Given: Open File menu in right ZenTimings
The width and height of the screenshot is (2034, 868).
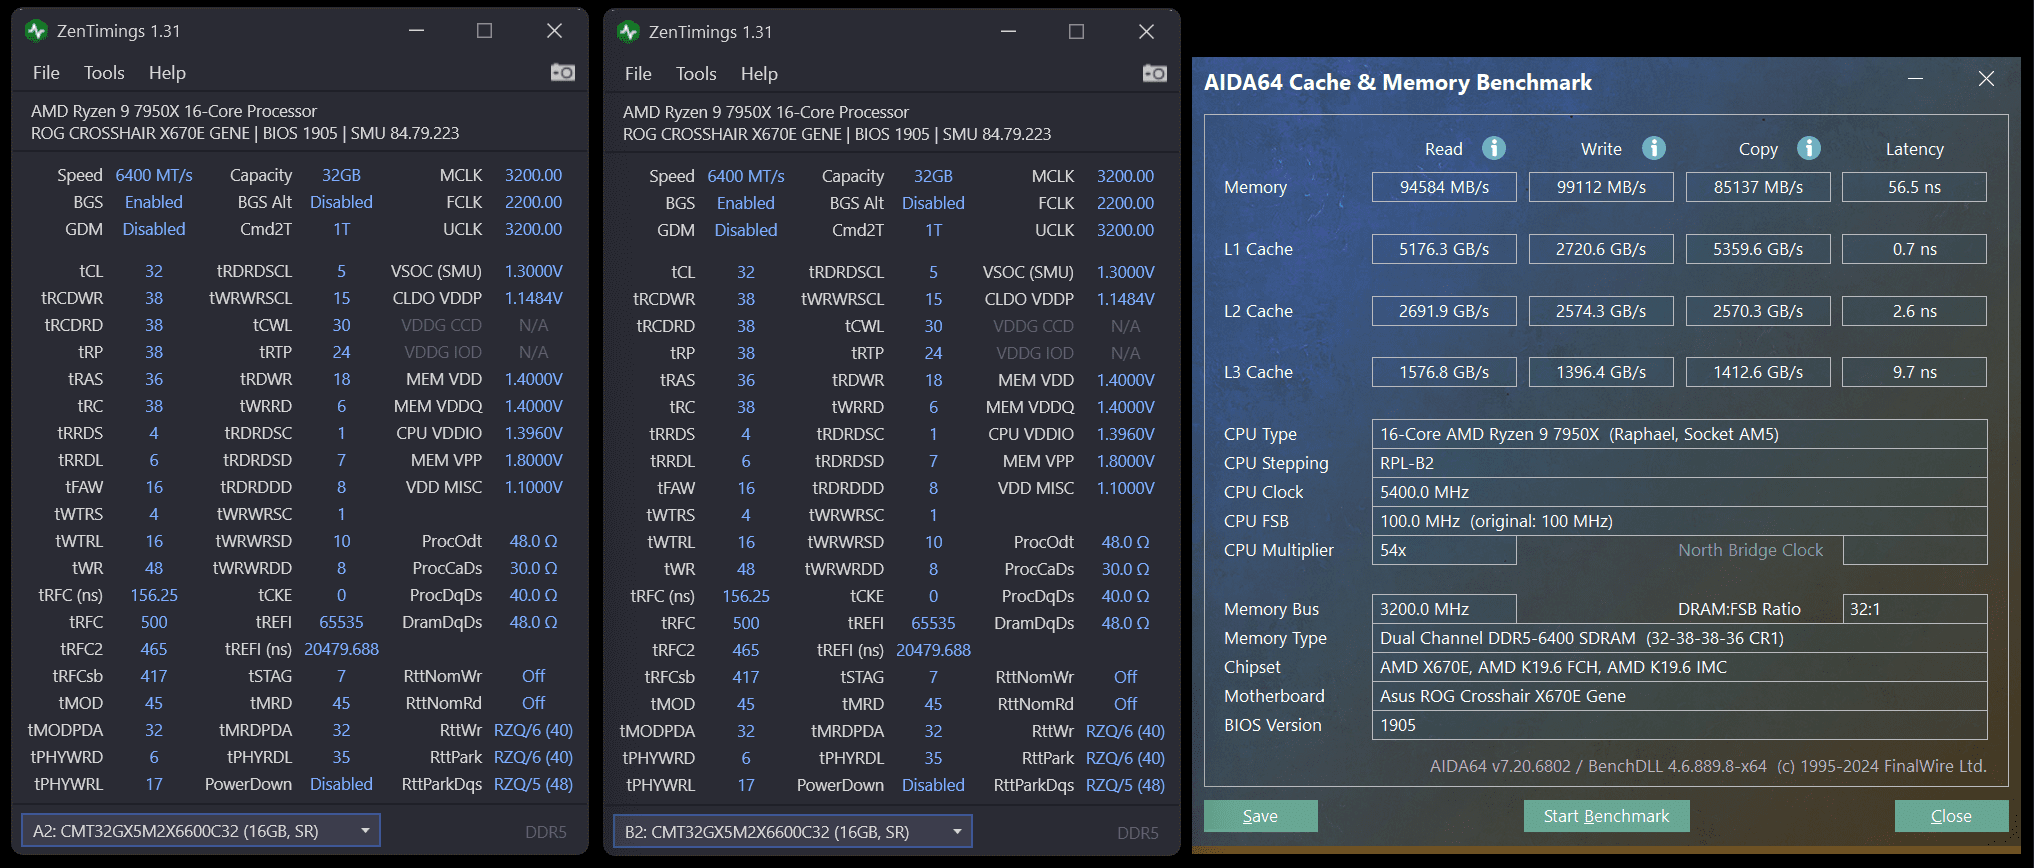Looking at the screenshot, I should pos(638,74).
